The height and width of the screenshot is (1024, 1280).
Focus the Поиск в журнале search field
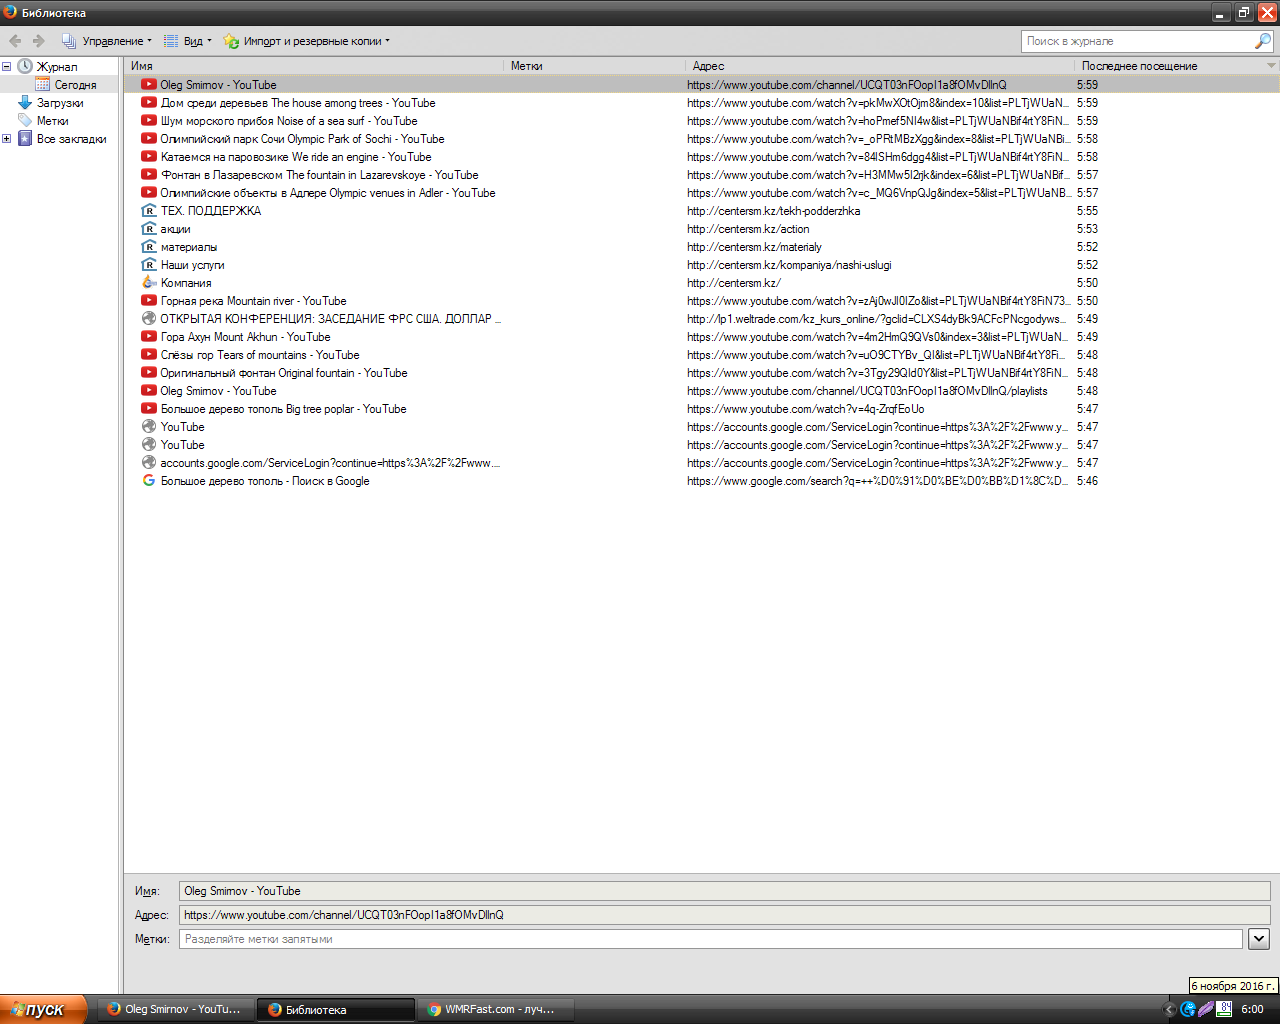coord(1137,41)
